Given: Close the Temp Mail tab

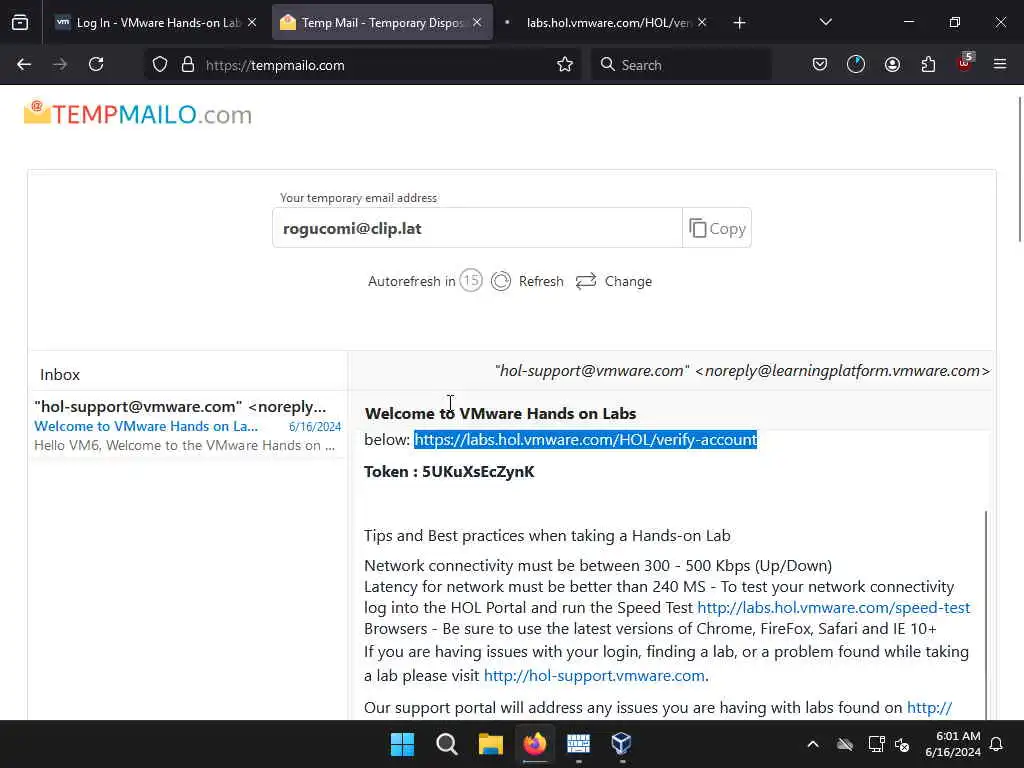Looking at the screenshot, I should pyautogui.click(x=477, y=23).
